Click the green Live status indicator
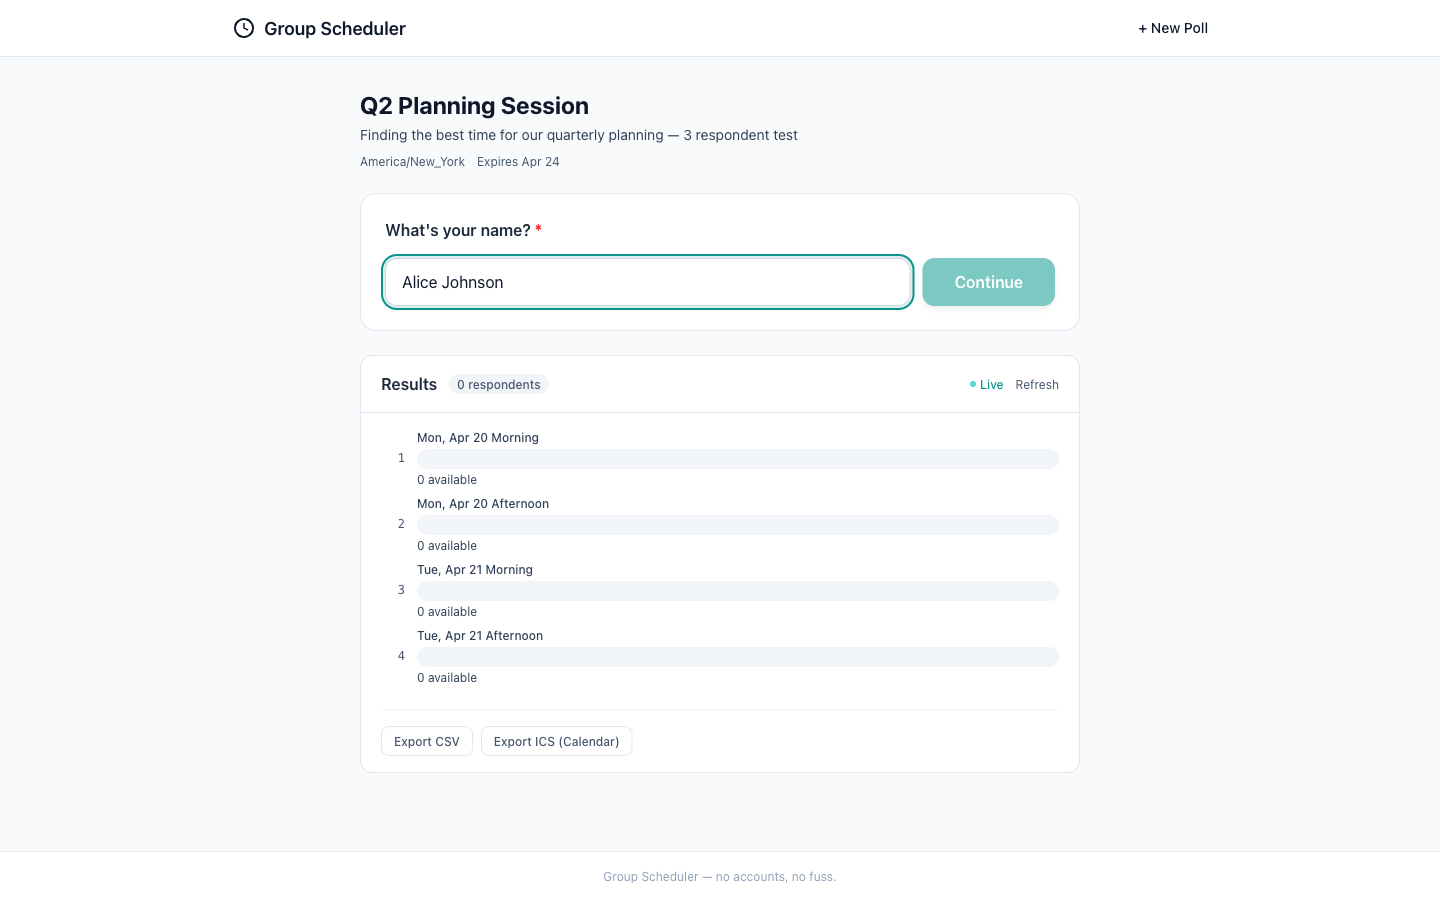1440x900 pixels. 986,385
